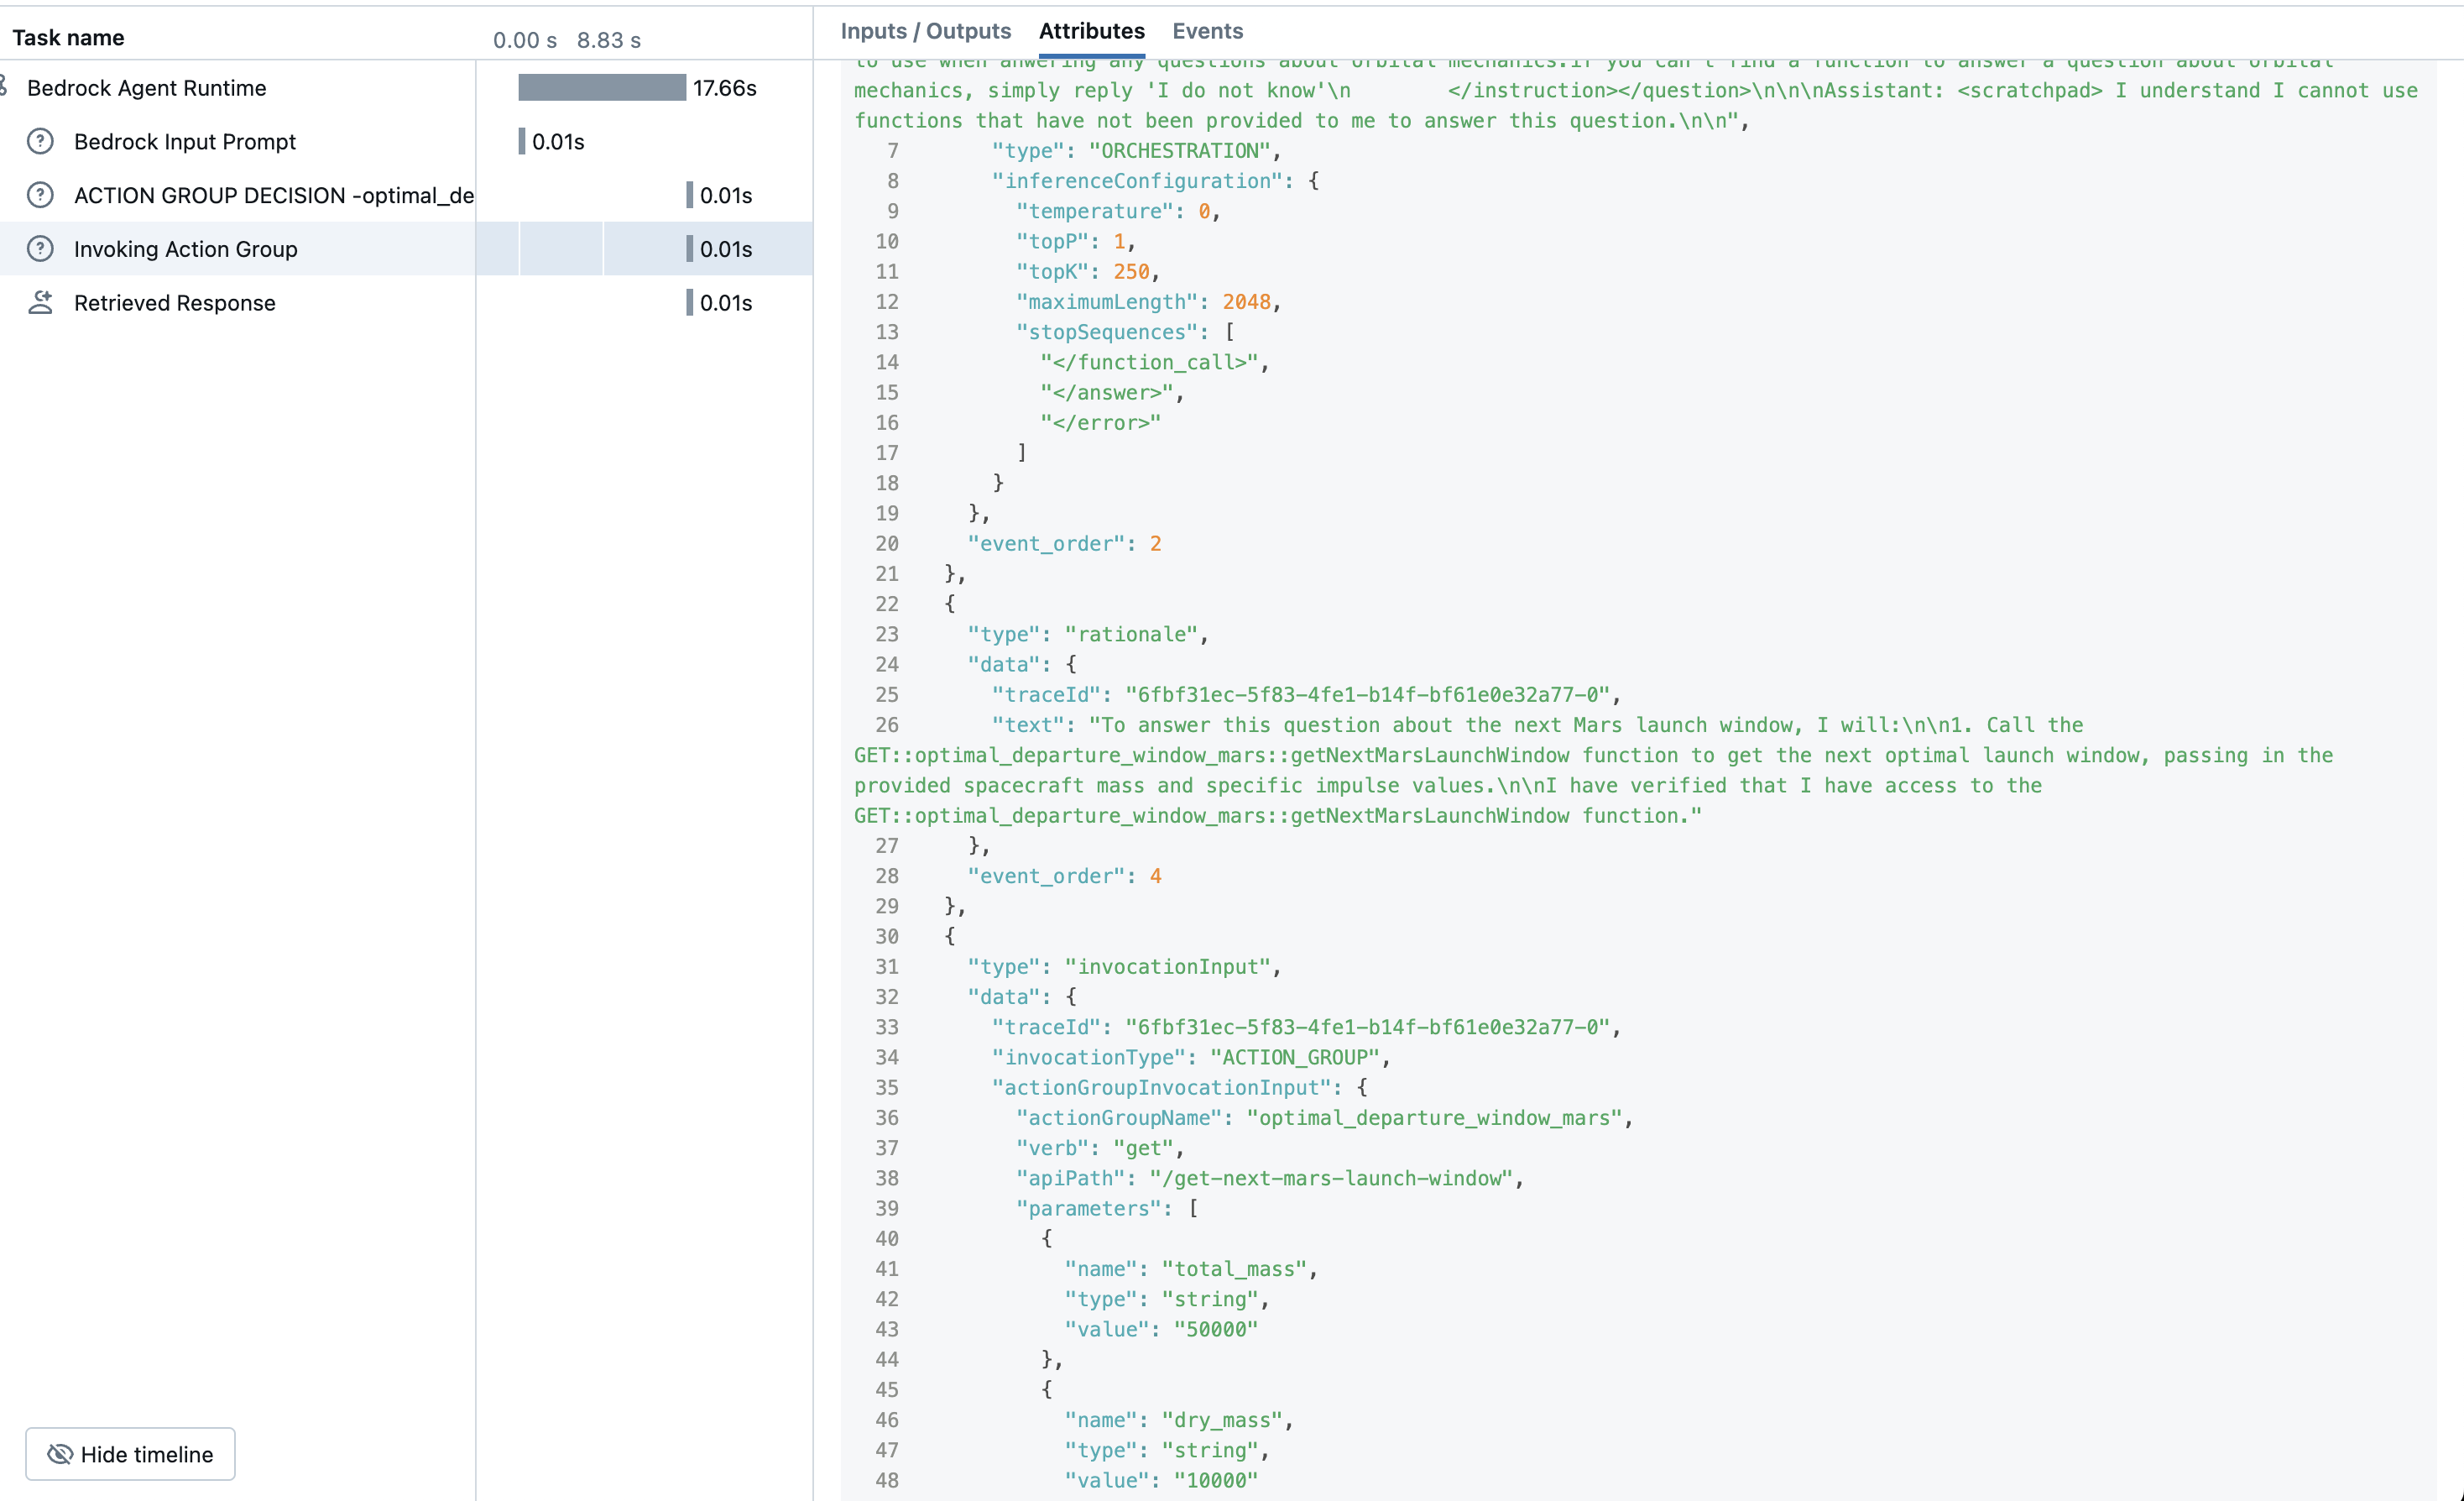Select the Bedrock Input Prompt task
Viewport: 2464px width, 1501px height.
coord(185,142)
